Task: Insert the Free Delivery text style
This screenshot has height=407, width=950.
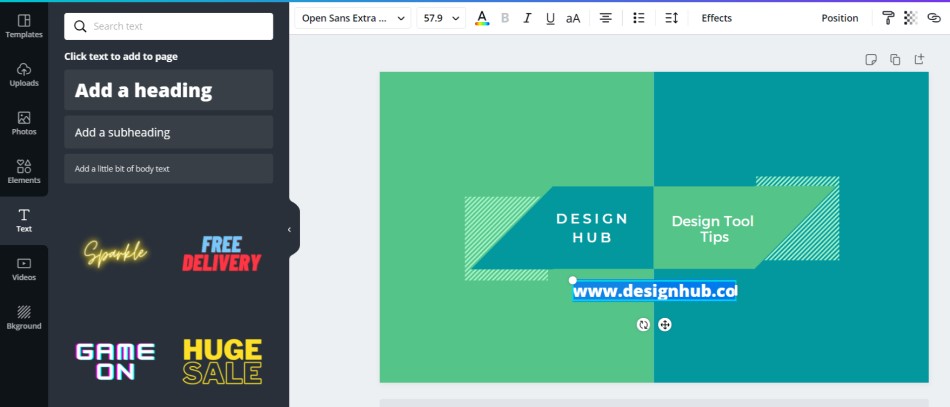Action: (x=222, y=253)
